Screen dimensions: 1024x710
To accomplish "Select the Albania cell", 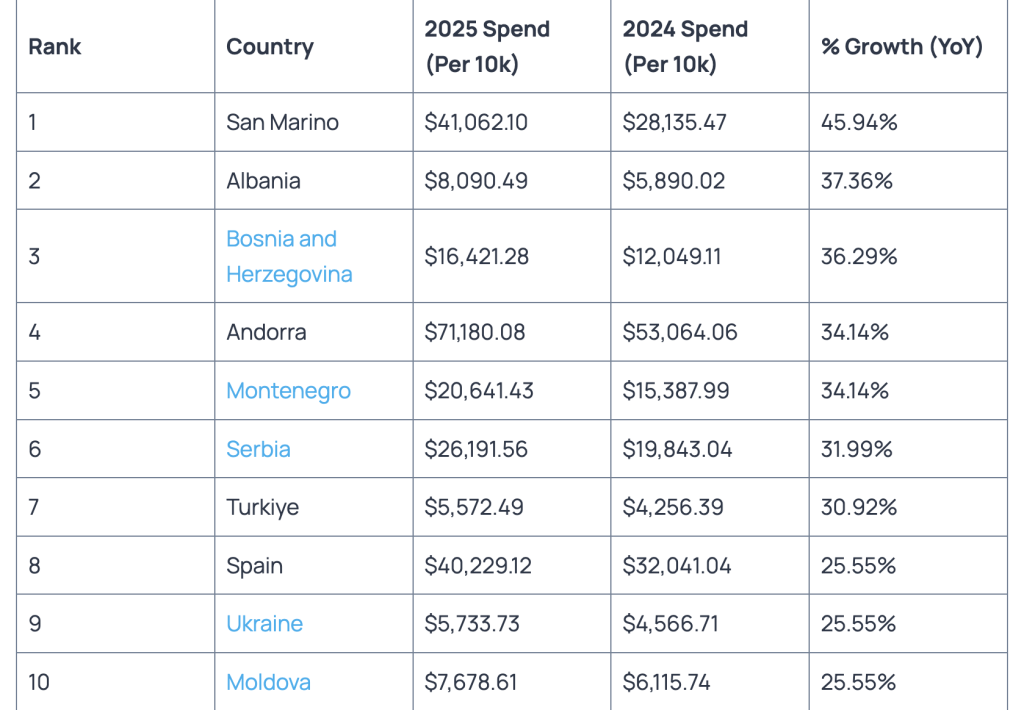I will pos(263,181).
